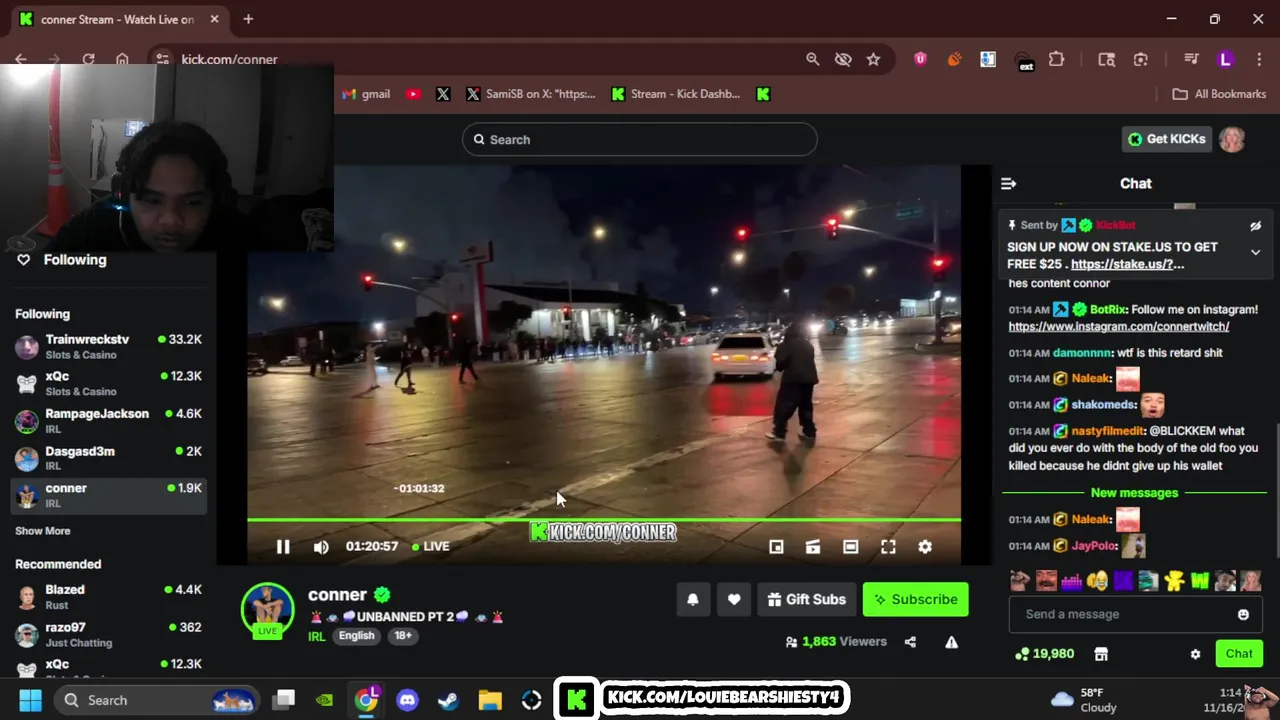Toggle theater mode in player
Image resolution: width=1280 pixels, height=720 pixels.
point(850,547)
